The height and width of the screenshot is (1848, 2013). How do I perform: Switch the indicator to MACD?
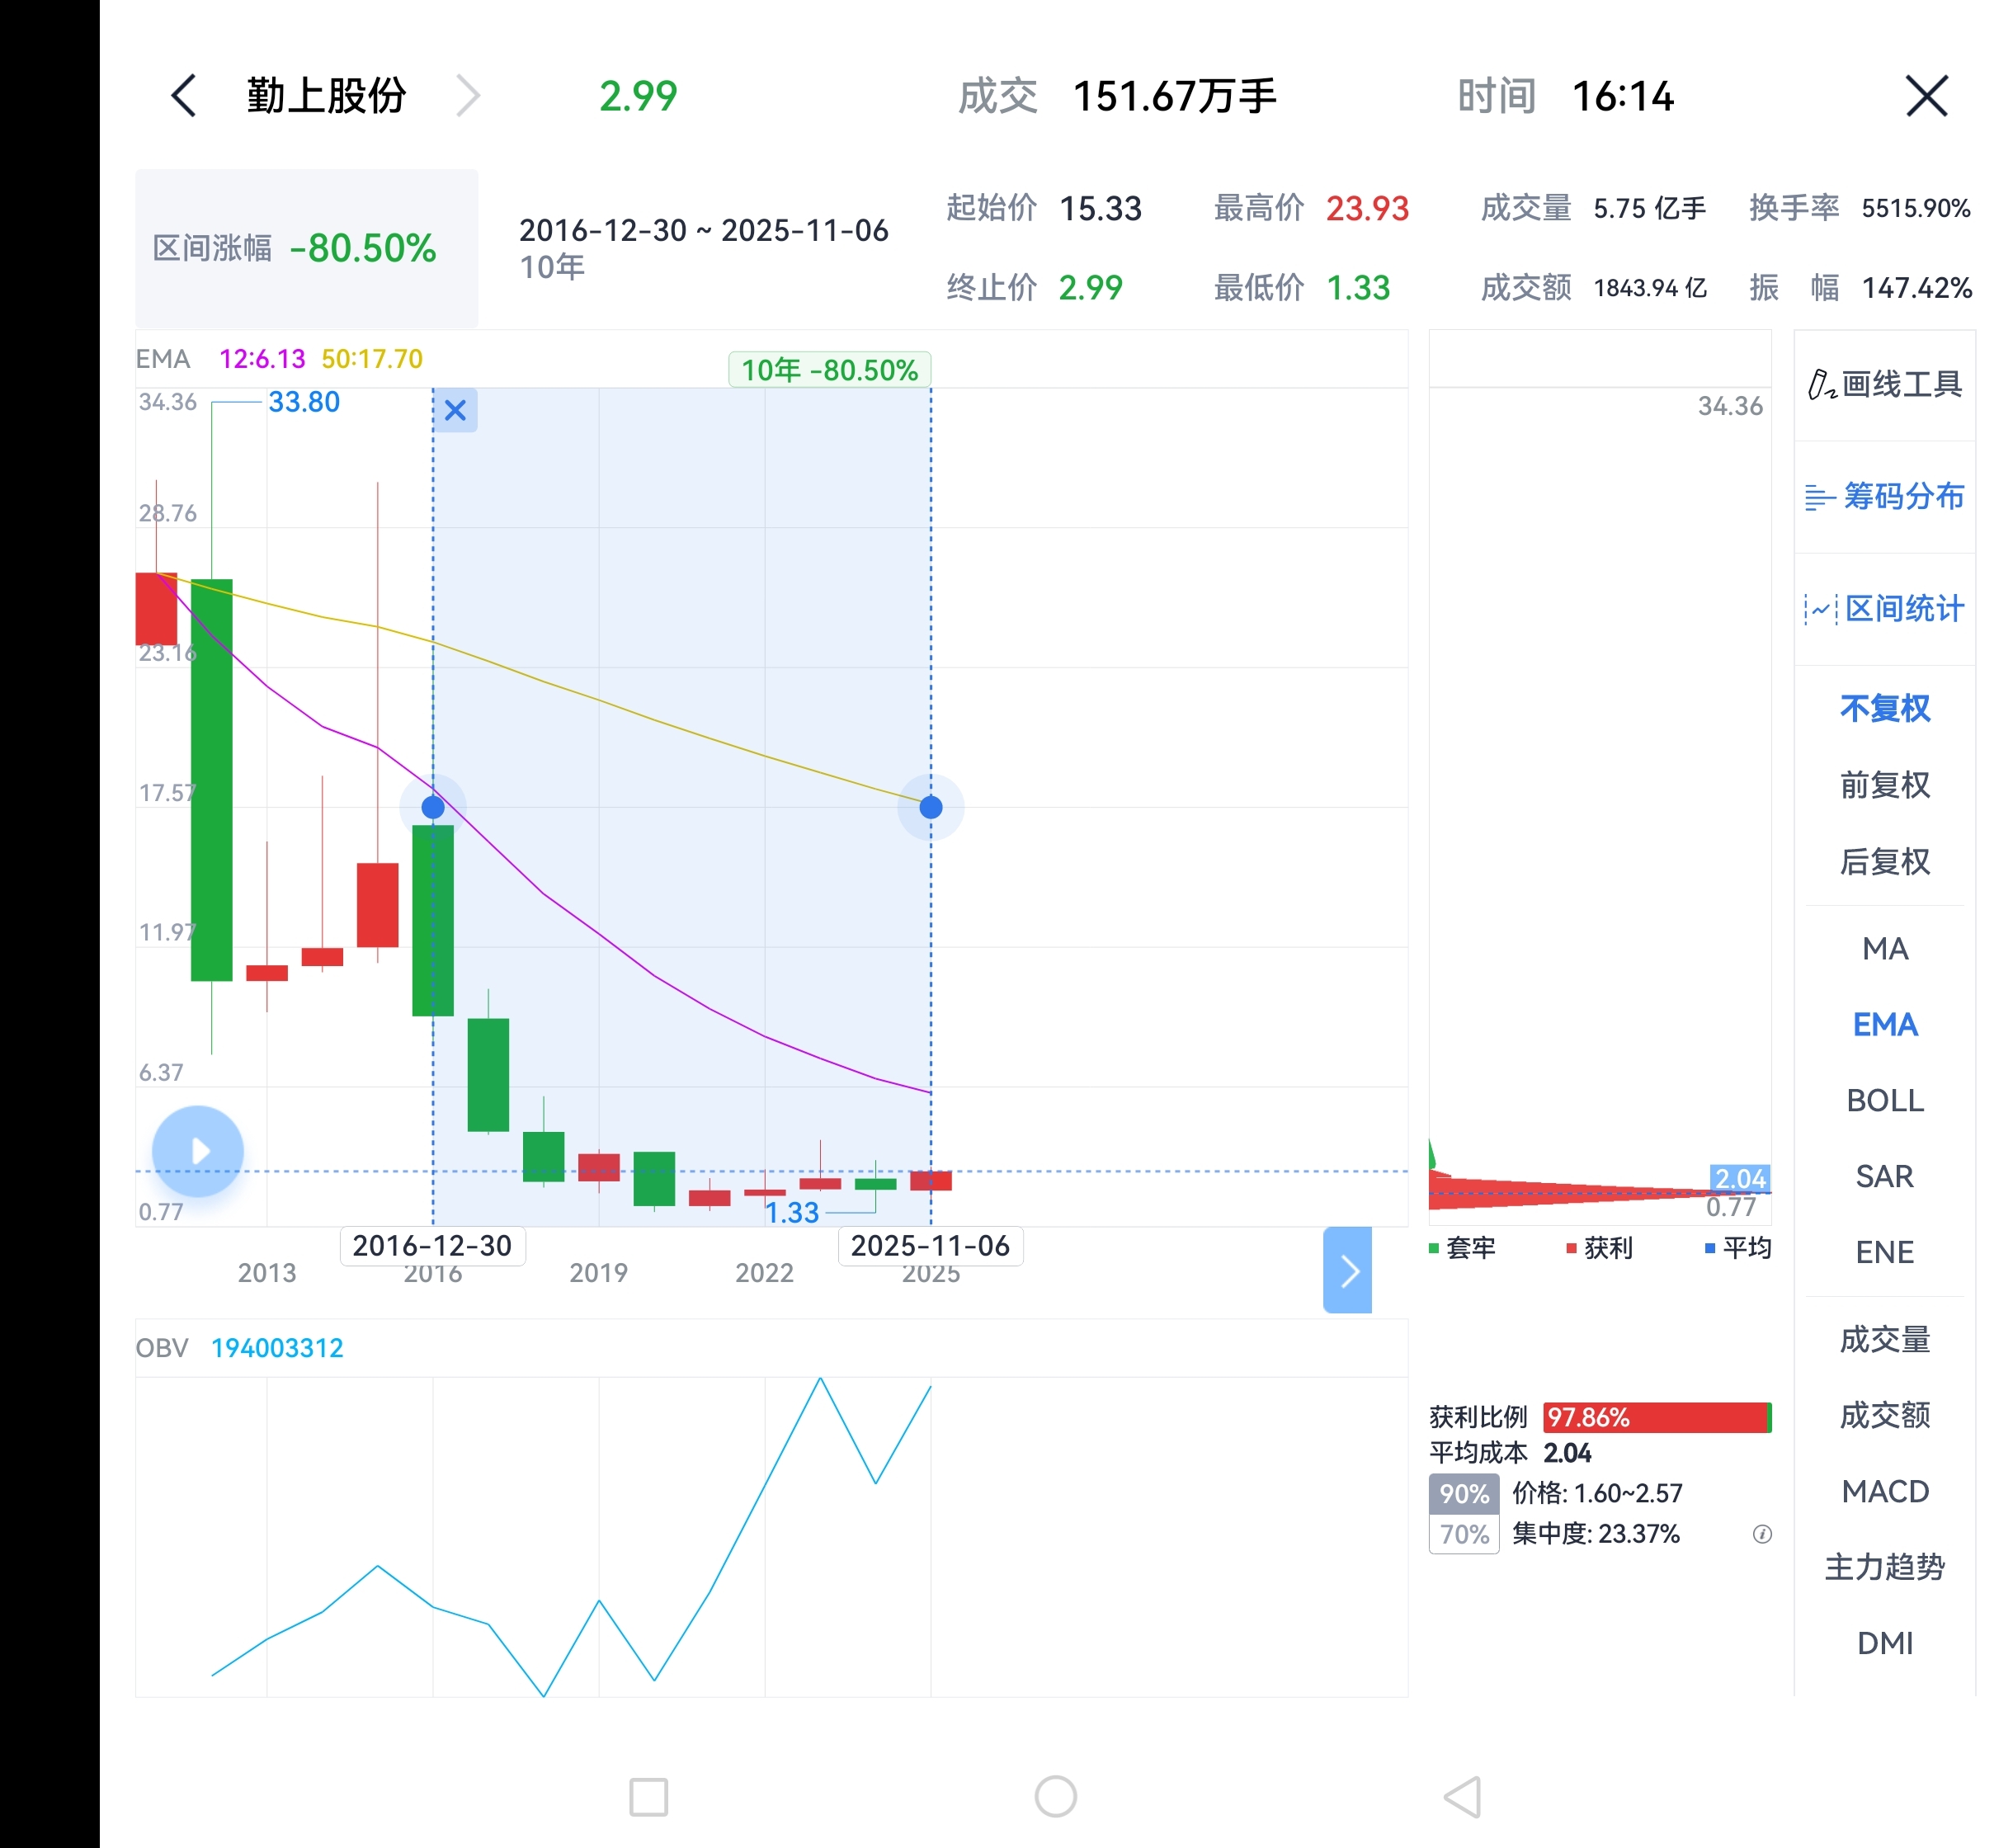pos(1884,1491)
